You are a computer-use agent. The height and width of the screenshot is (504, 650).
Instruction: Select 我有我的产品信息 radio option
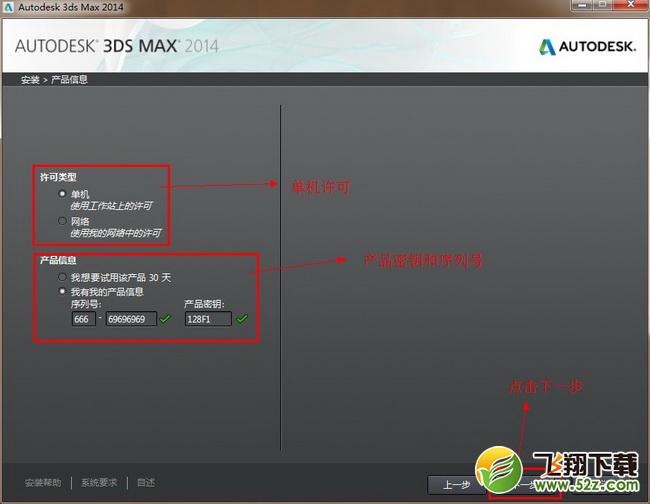[62, 291]
